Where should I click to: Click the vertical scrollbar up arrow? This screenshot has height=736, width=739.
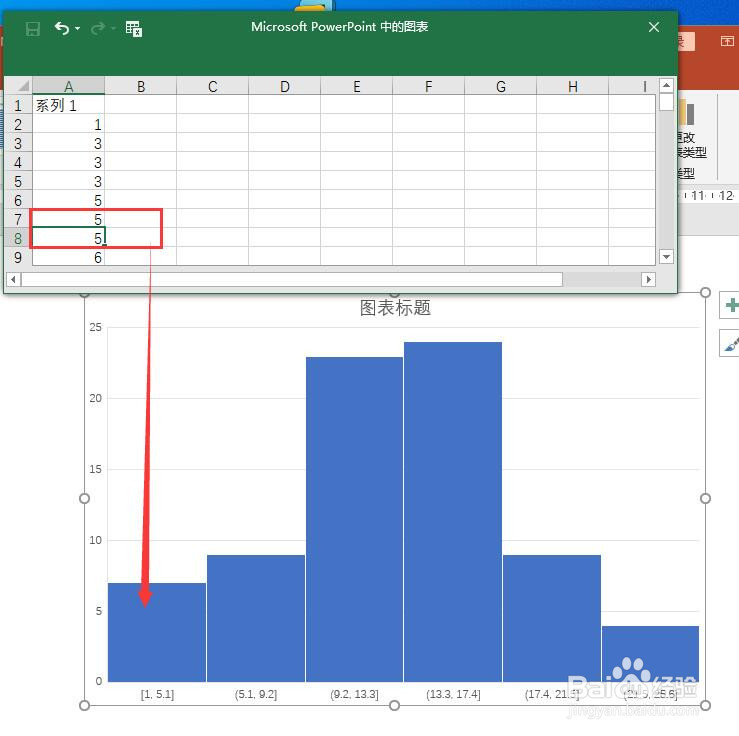pos(666,85)
